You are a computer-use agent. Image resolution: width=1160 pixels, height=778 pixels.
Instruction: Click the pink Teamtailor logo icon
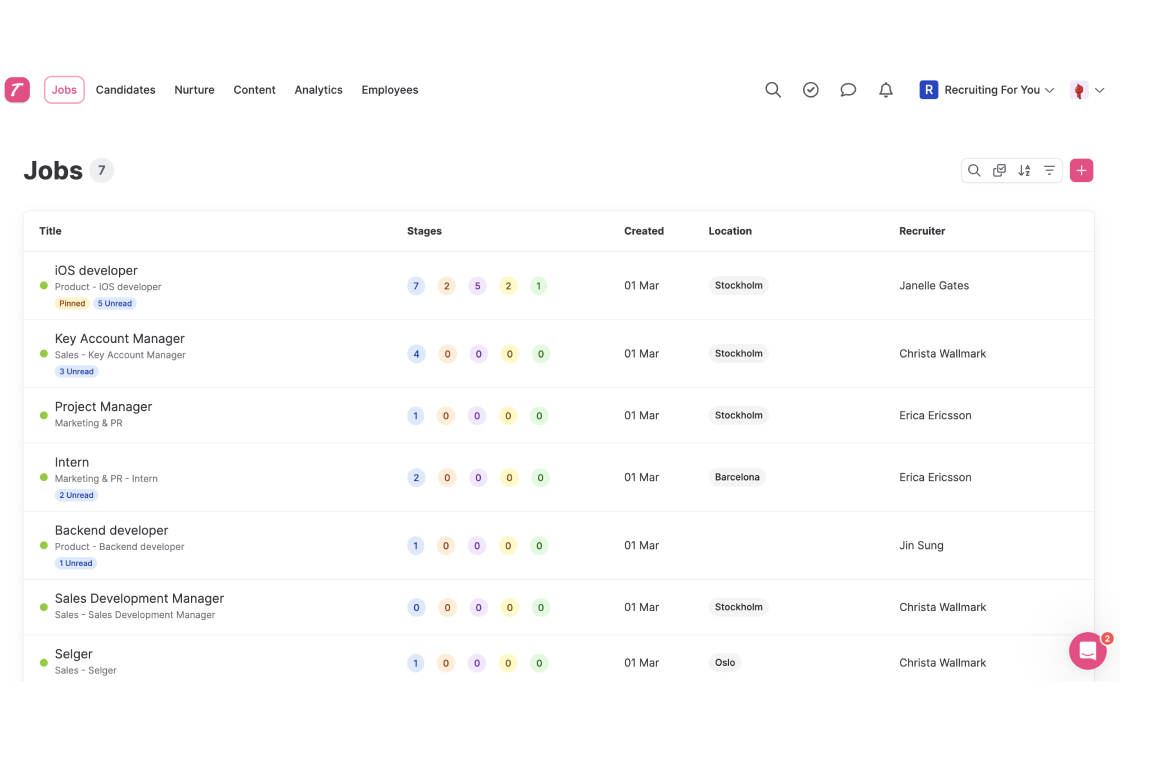pyautogui.click(x=17, y=89)
